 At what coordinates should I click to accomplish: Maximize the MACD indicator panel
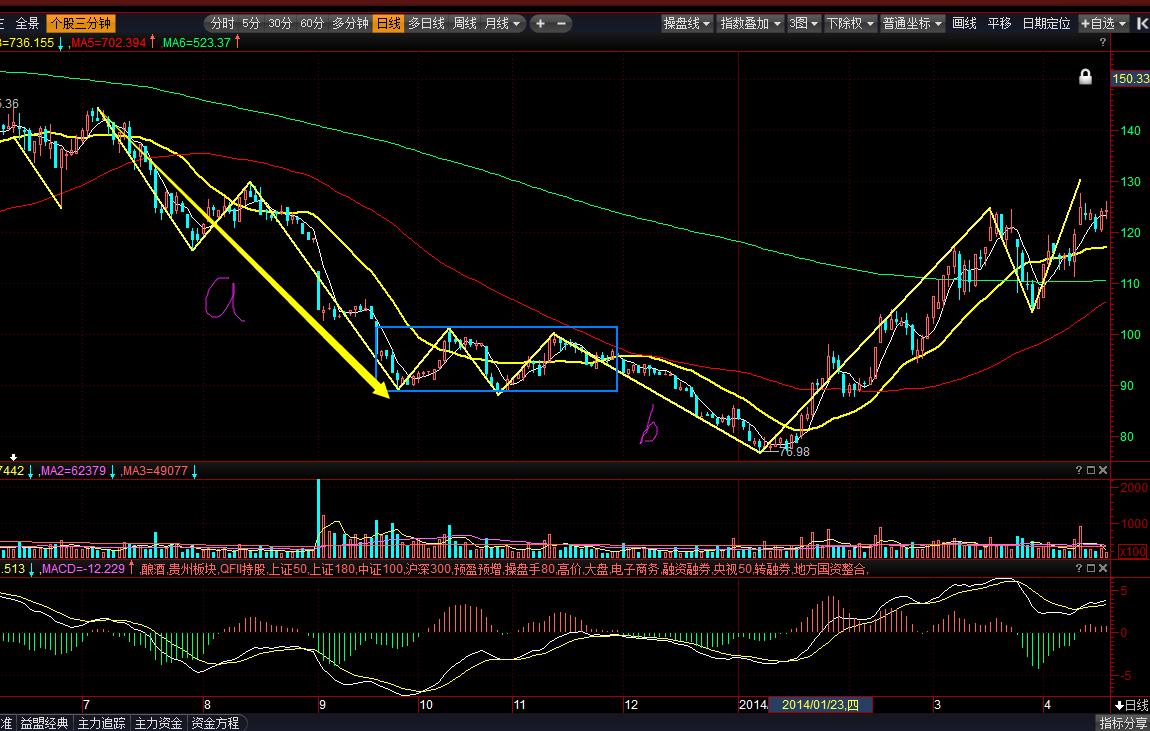point(1091,568)
